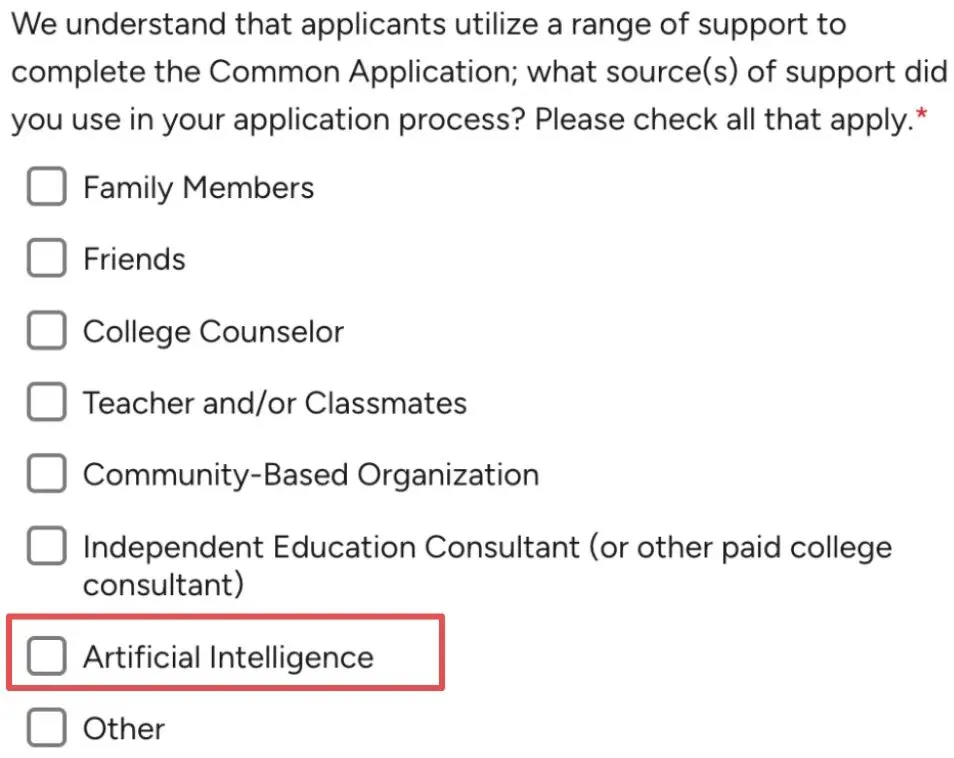
Task: Enable the Teacher and/or Classmates checkbox
Action: click(x=47, y=402)
